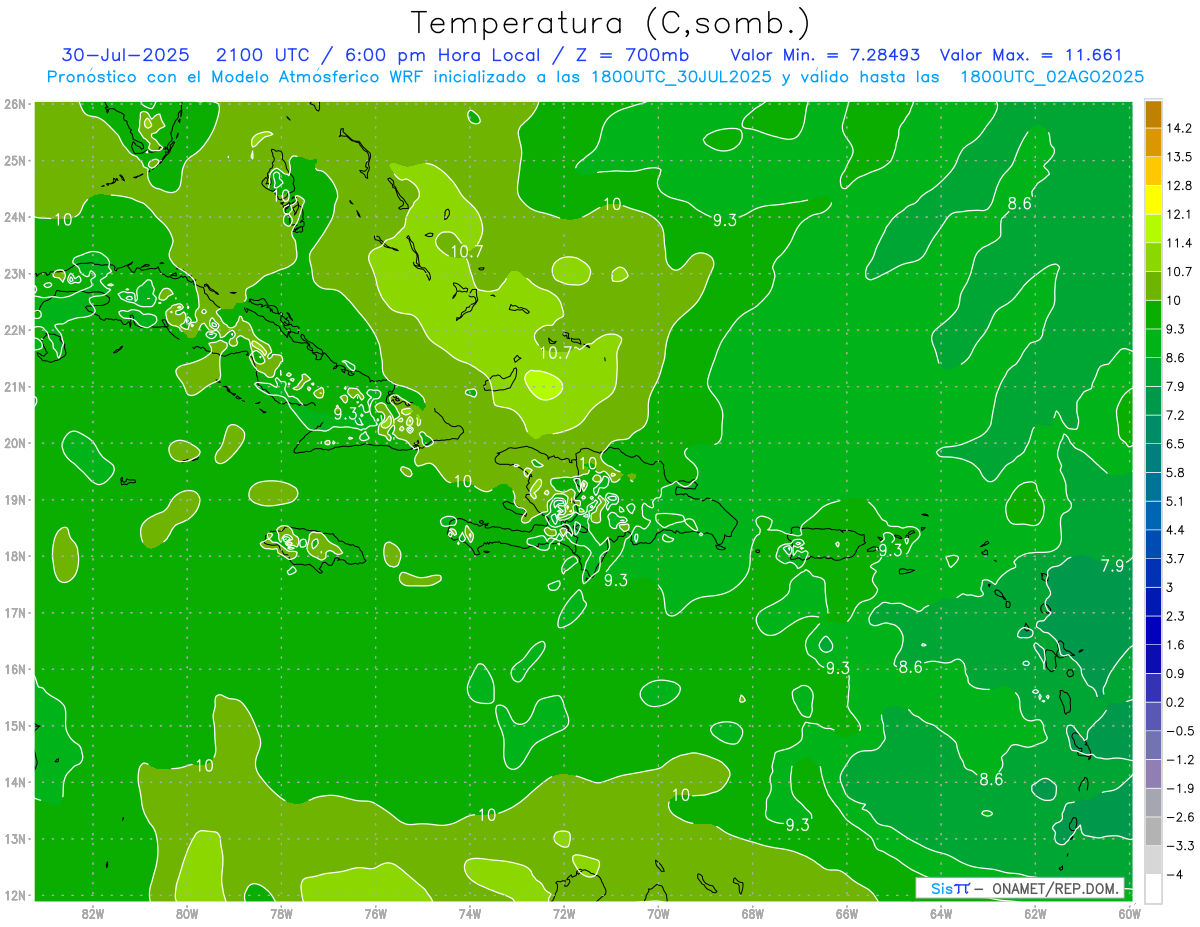The image size is (1200, 927).
Task: Click the 9.3 contour label near 24N 69W
Action: coord(725,220)
